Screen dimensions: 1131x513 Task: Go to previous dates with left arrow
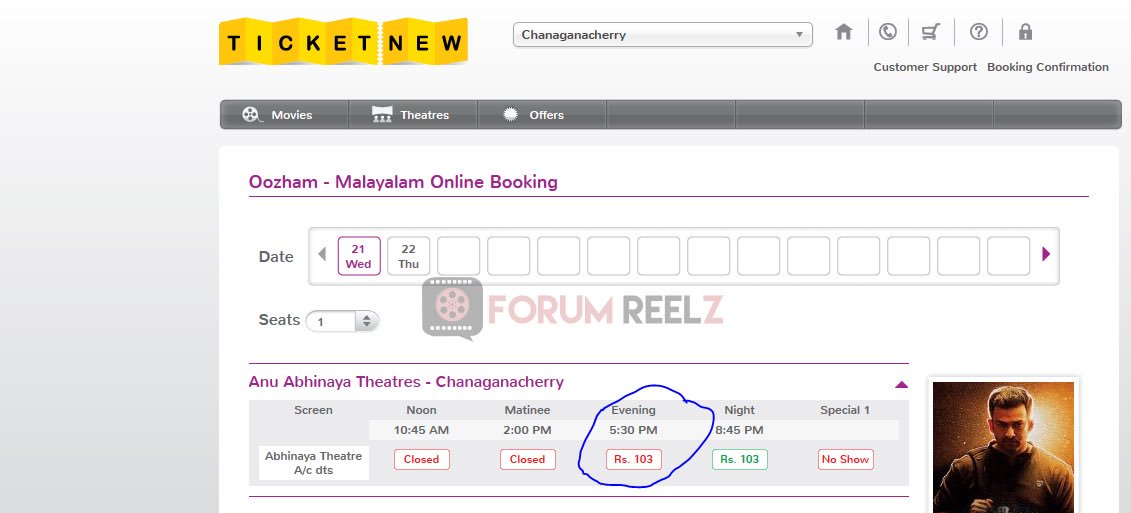[322, 254]
